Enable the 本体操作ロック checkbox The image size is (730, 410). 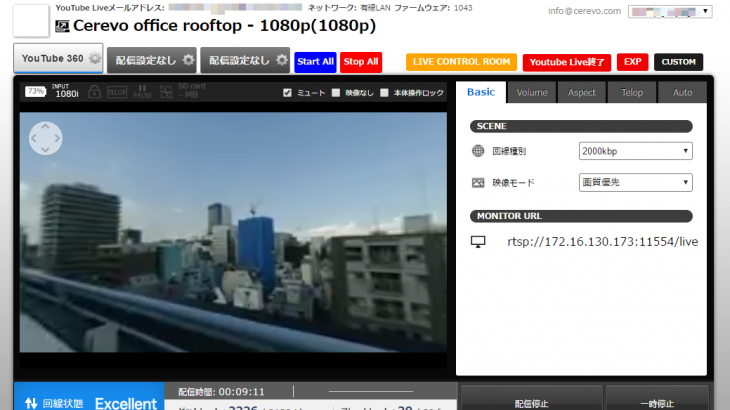pyautogui.click(x=384, y=93)
